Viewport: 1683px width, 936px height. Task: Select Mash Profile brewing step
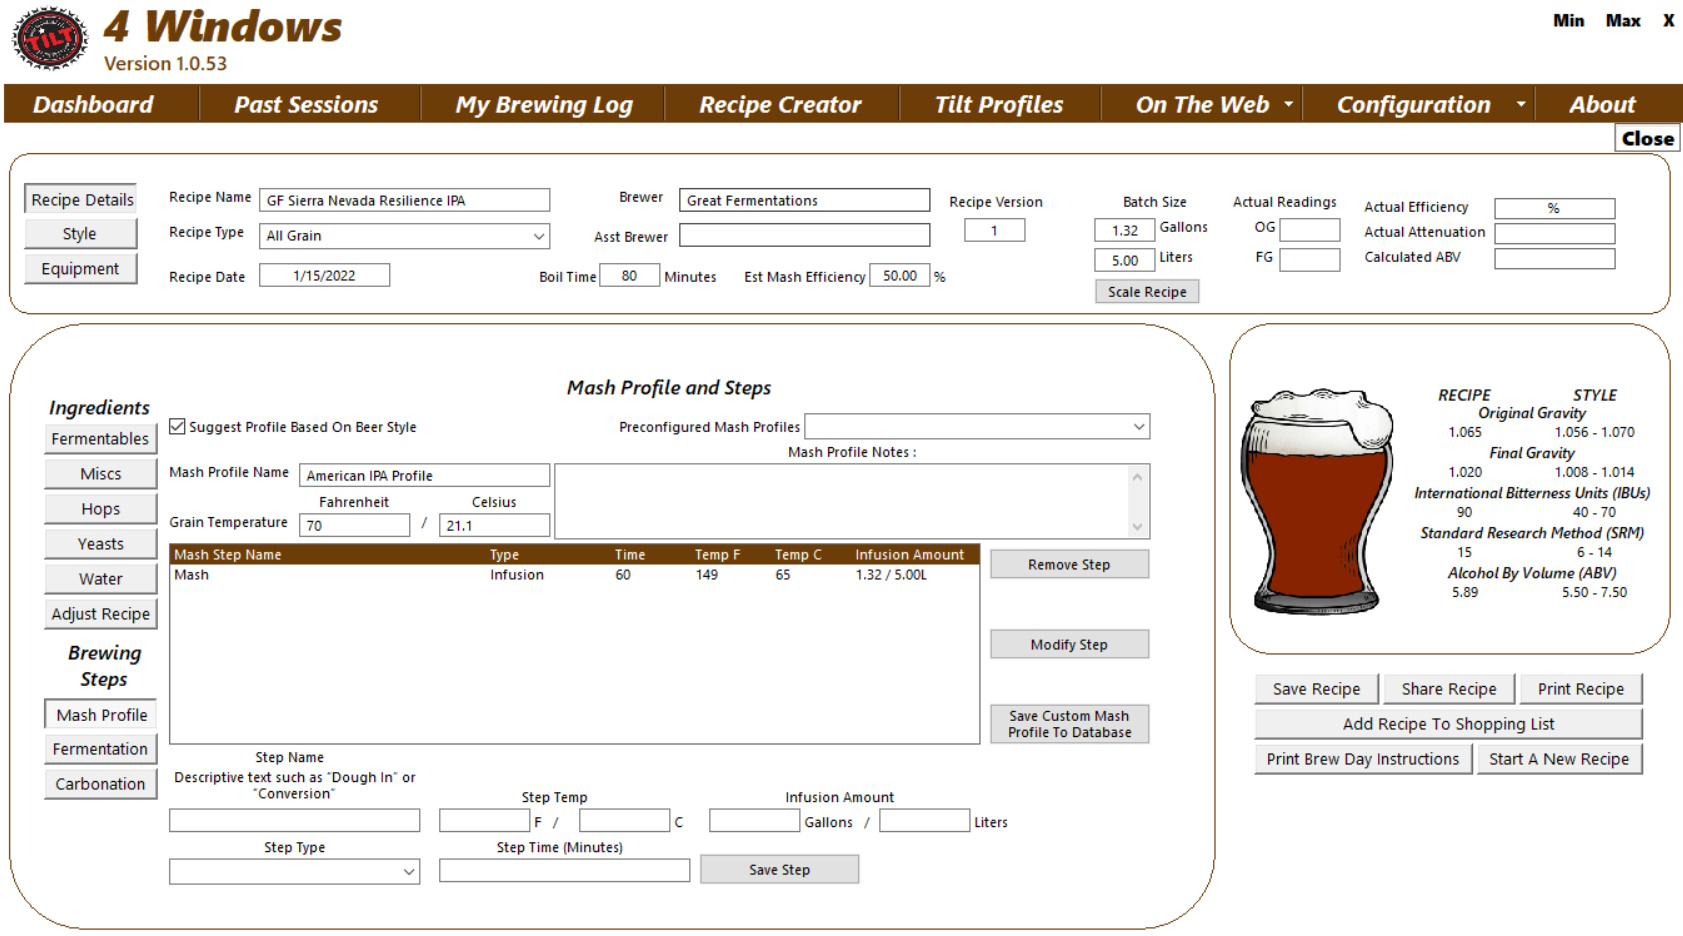point(101,715)
